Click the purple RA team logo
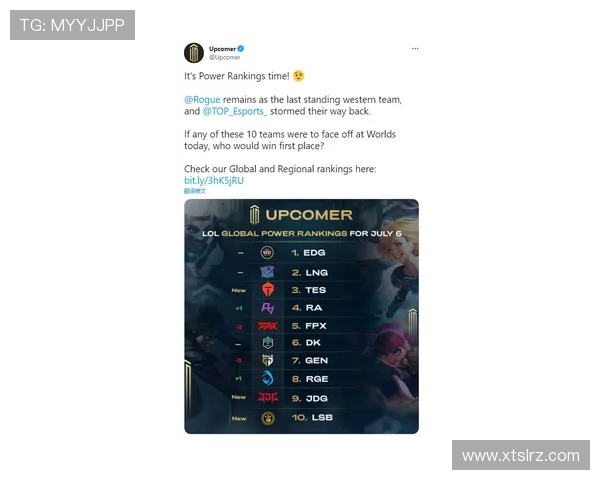Image resolution: width=600 pixels, height=480 pixels. [267, 308]
